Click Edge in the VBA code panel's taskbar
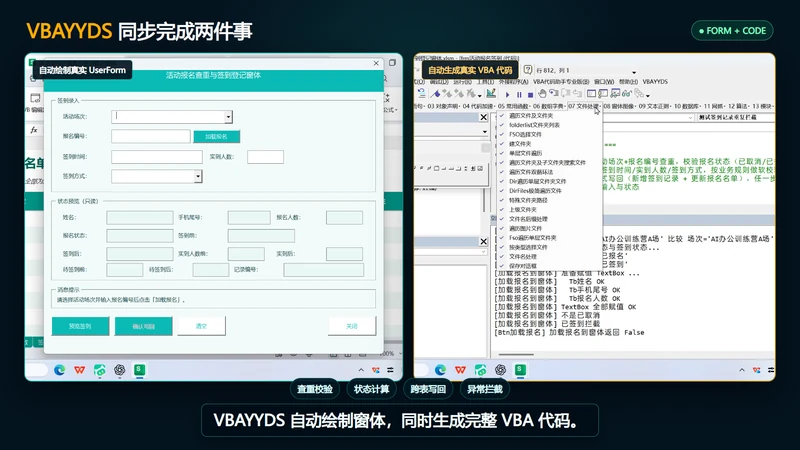800x450 pixels. point(440,370)
